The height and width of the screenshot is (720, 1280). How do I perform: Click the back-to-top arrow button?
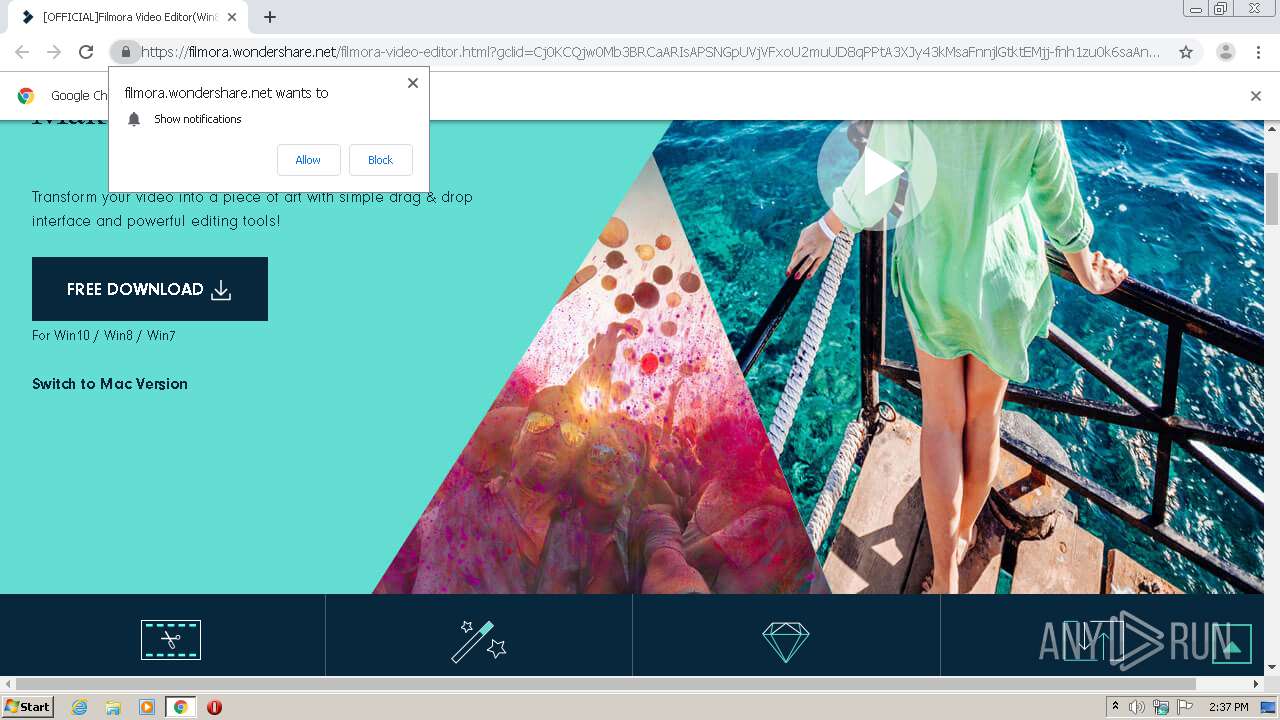pos(1232,644)
